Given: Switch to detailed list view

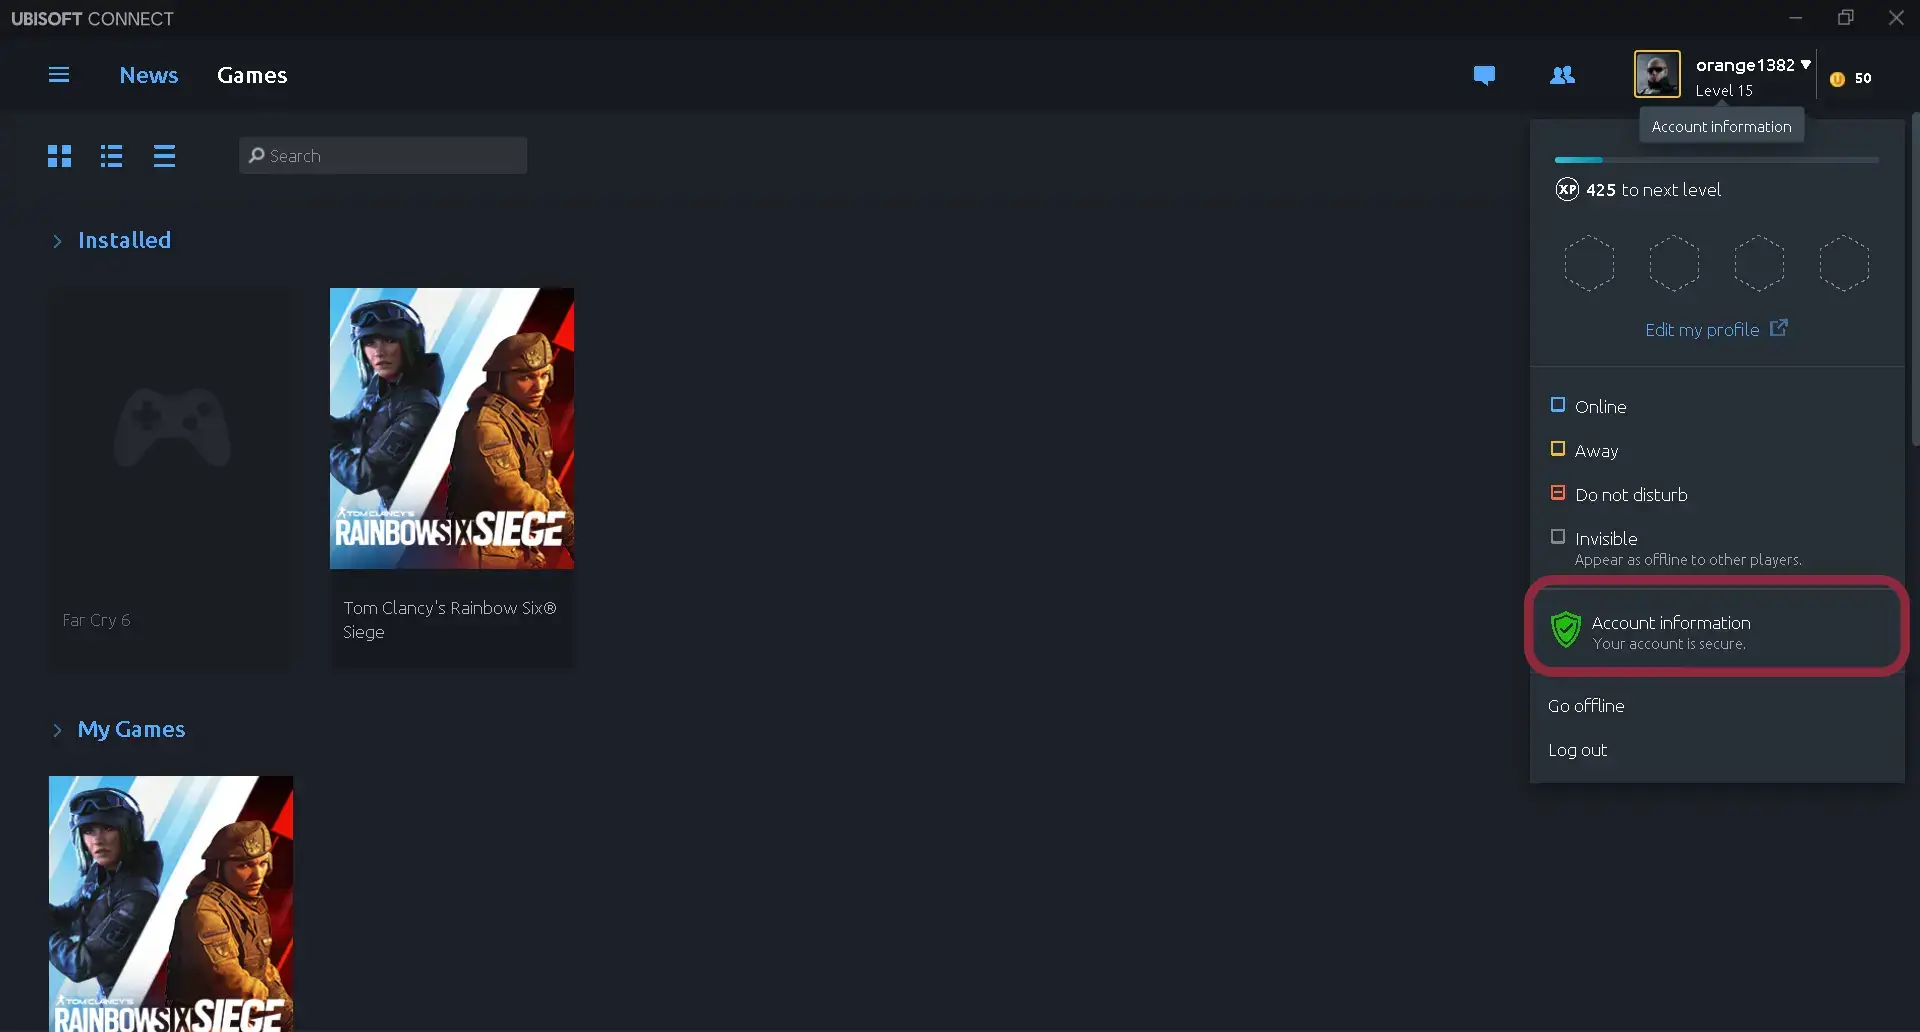Looking at the screenshot, I should tap(112, 156).
